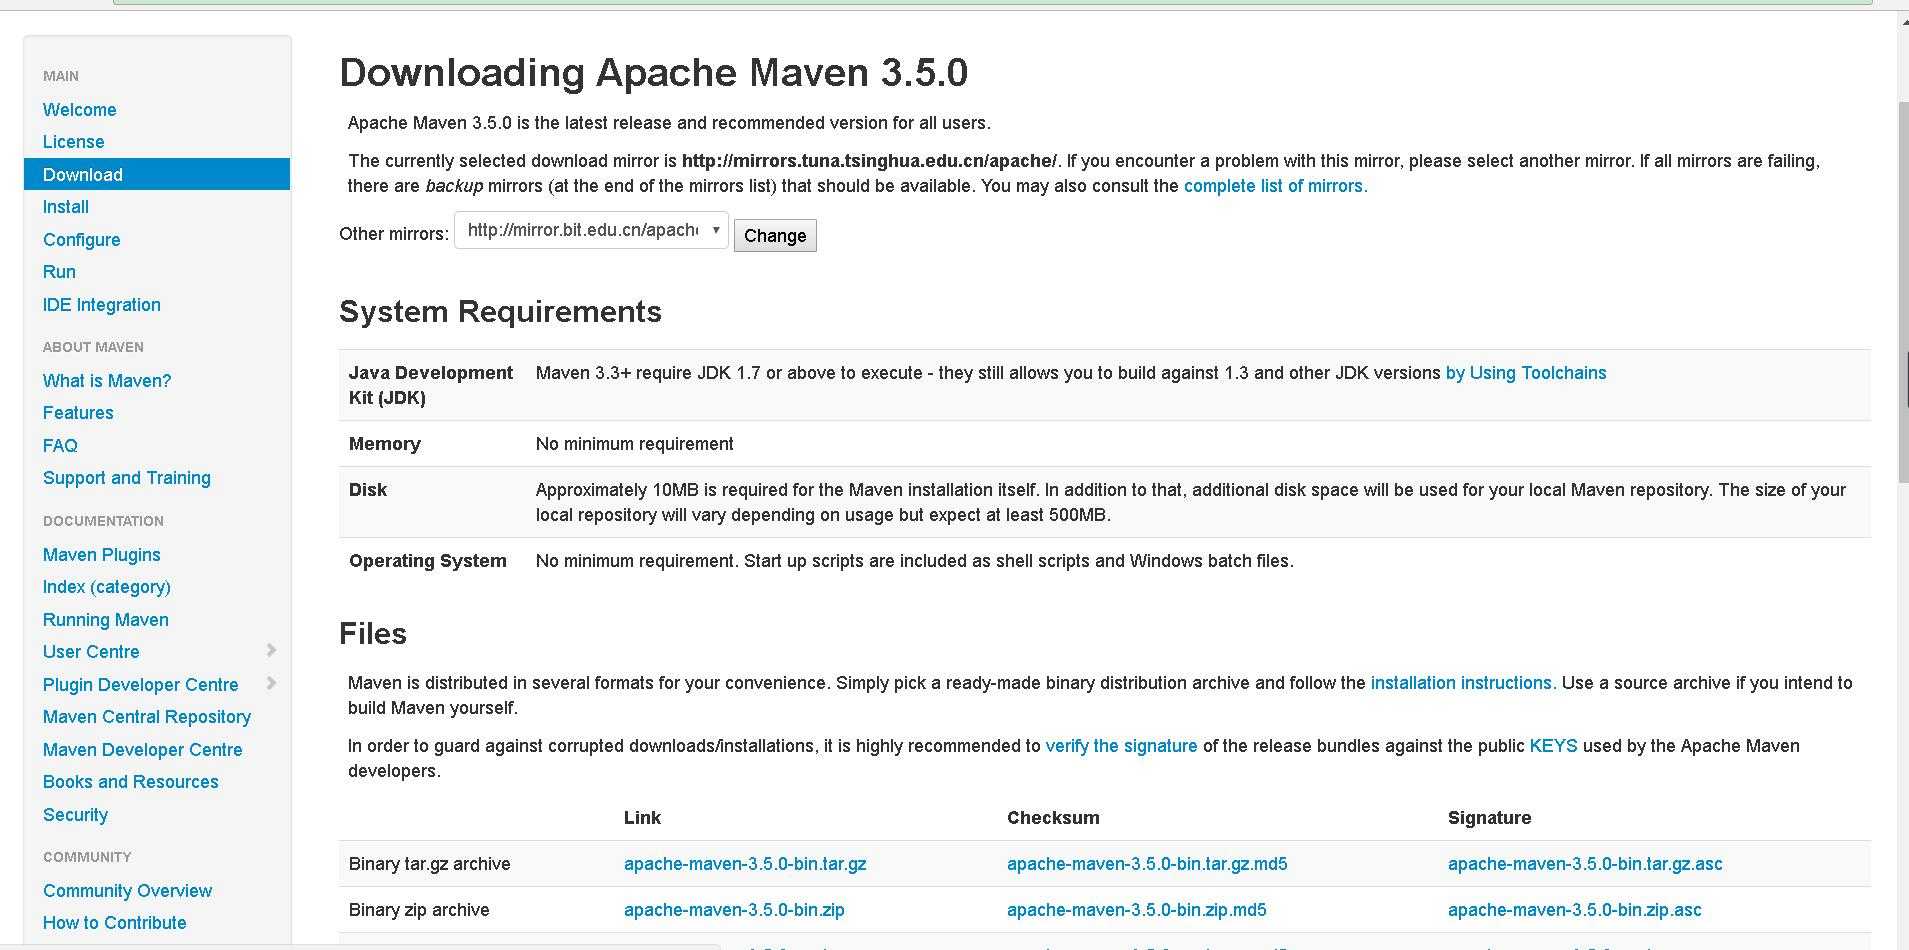This screenshot has height=950, width=1909.
Task: Open Plugin Developer Centre link
Action: coord(140,685)
